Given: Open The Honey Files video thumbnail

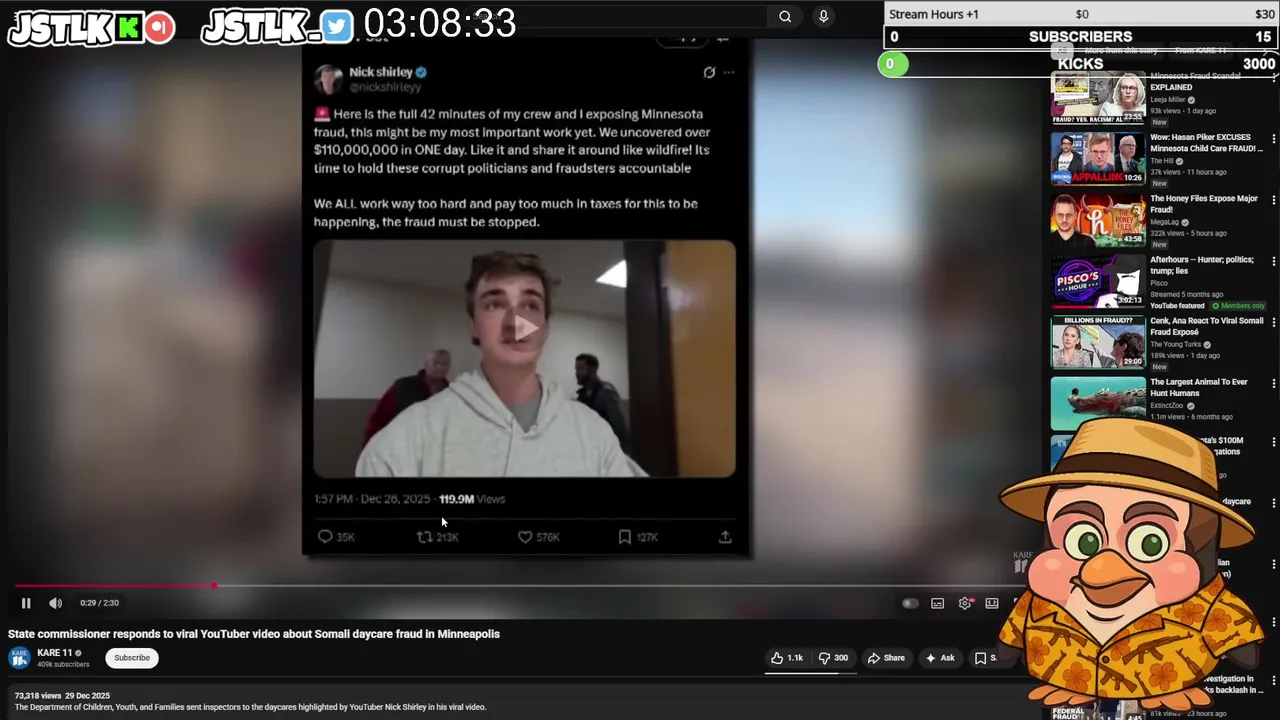Looking at the screenshot, I should click(x=1098, y=220).
